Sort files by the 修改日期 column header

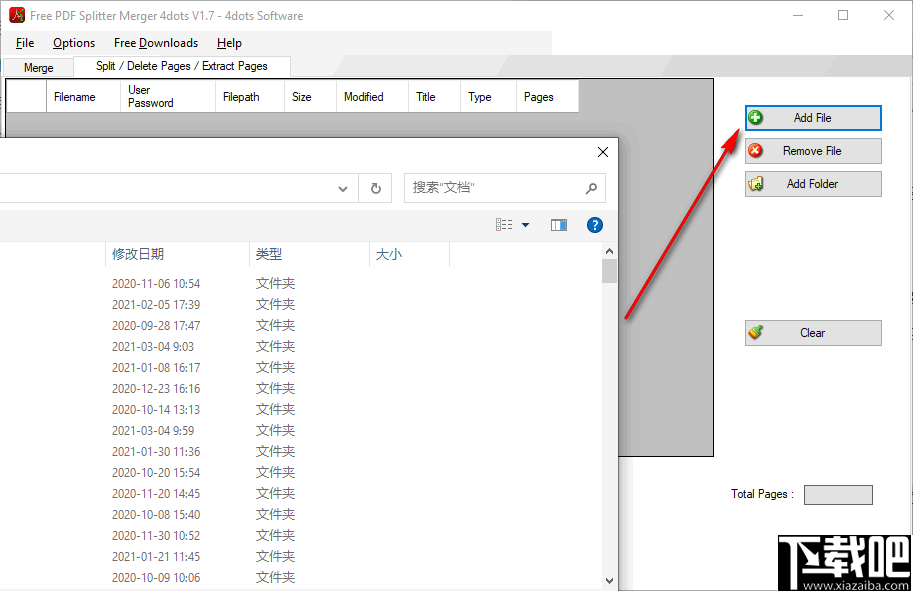coord(138,254)
